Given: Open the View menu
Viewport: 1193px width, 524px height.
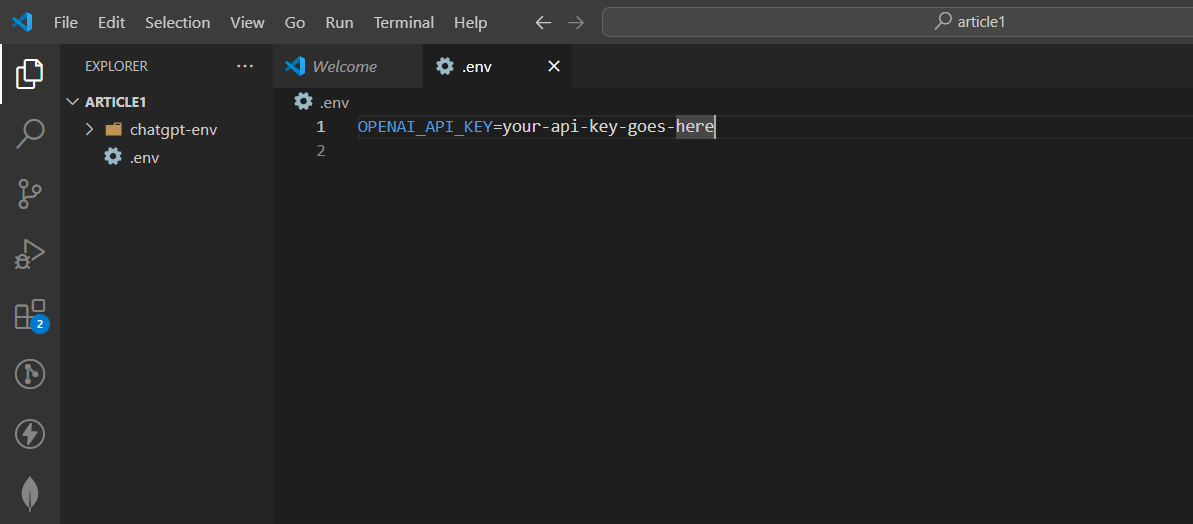Looking at the screenshot, I should (x=247, y=22).
